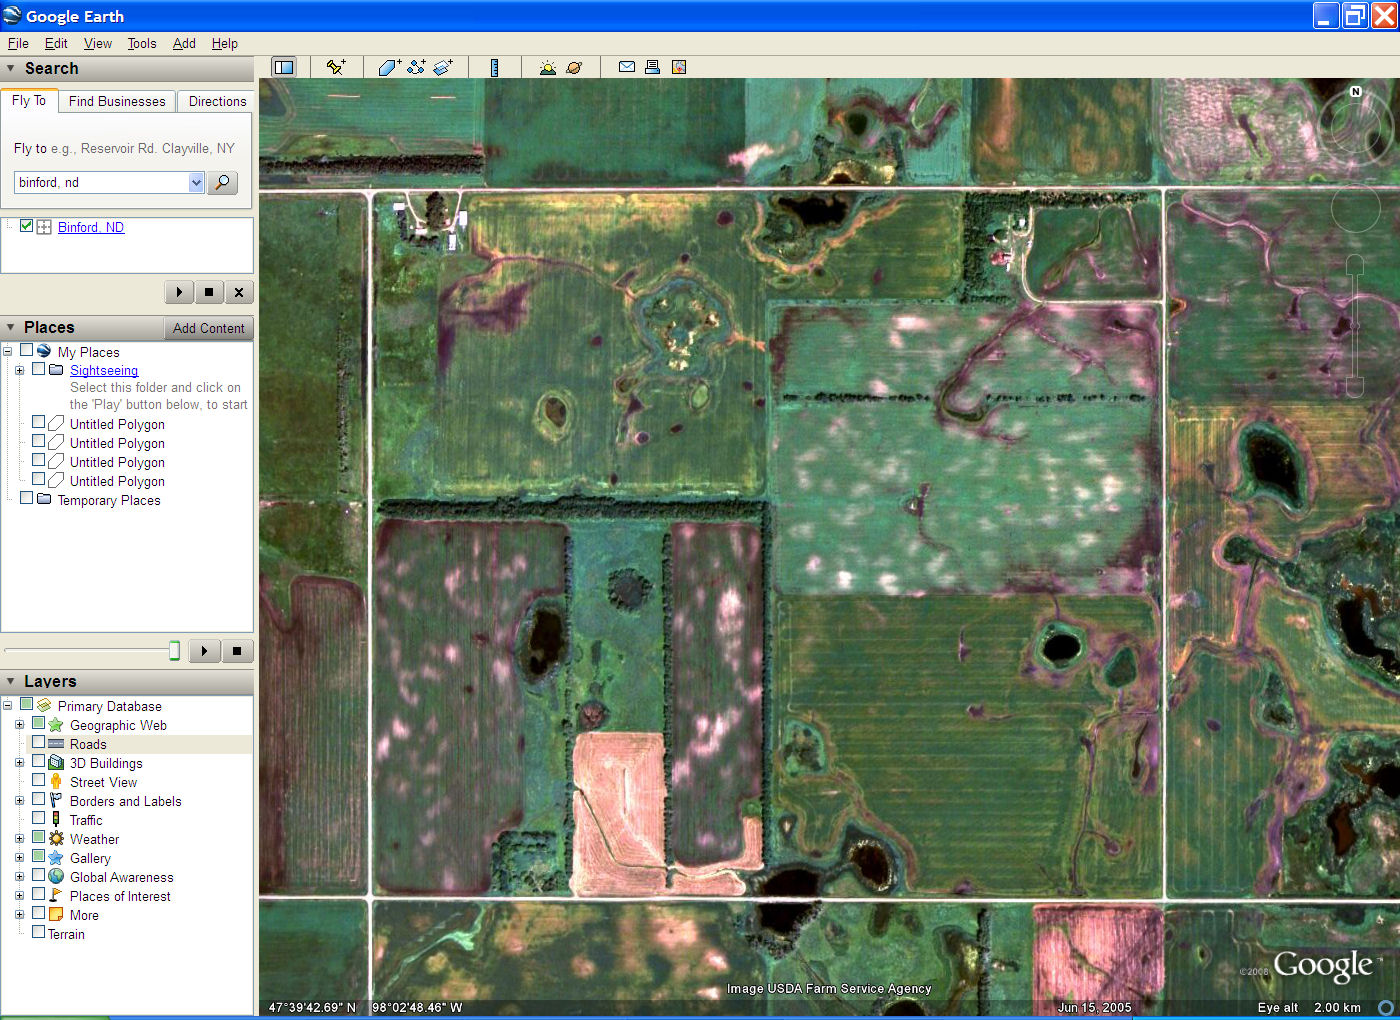
Task: Collapse the Primary Database tree node
Action: coord(8,705)
